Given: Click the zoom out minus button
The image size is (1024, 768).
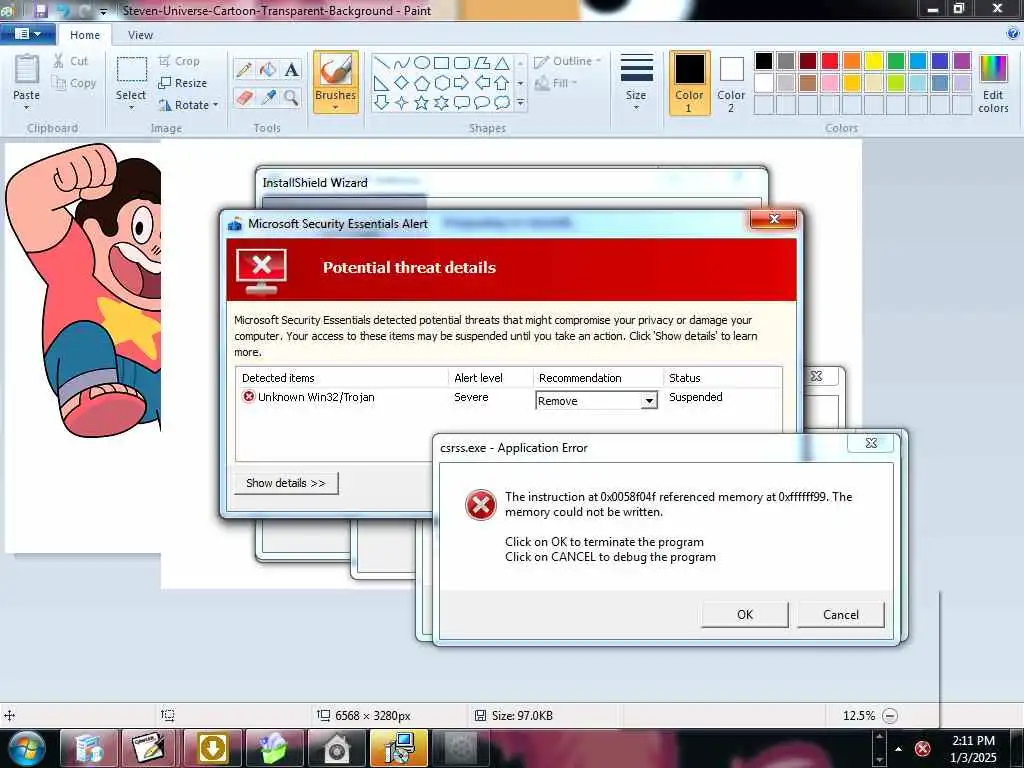Looking at the screenshot, I should coord(889,716).
